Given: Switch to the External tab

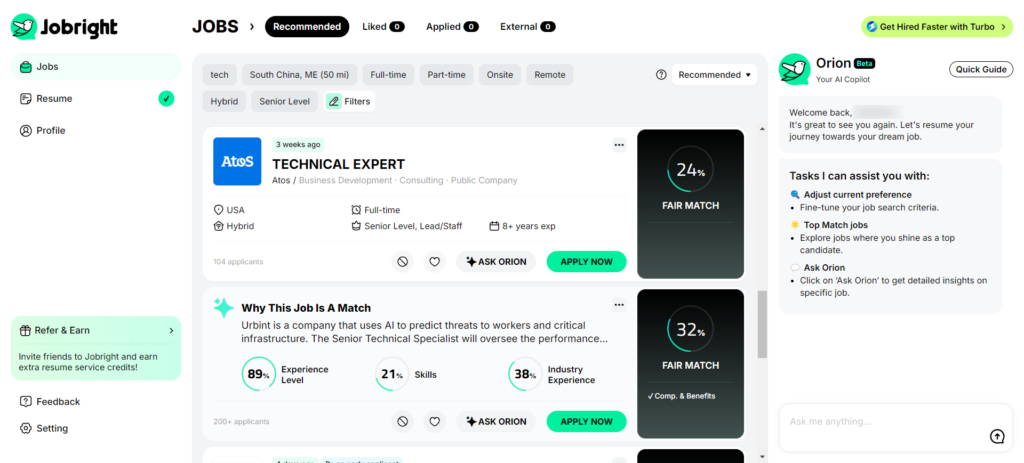Looking at the screenshot, I should 528,27.
